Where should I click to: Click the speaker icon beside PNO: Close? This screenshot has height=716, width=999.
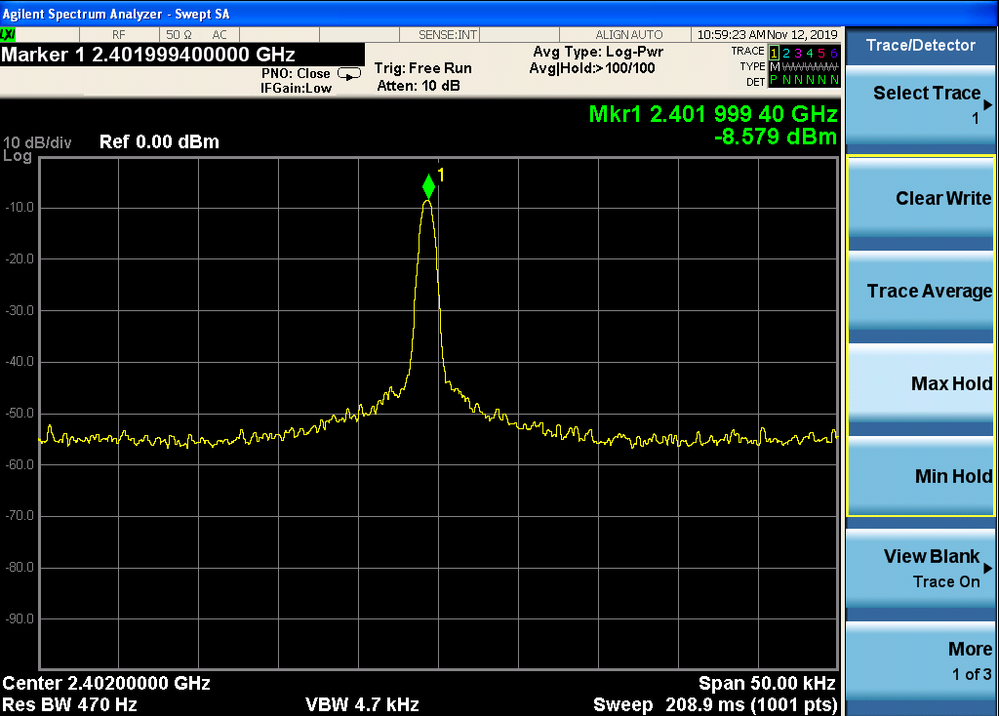349,73
